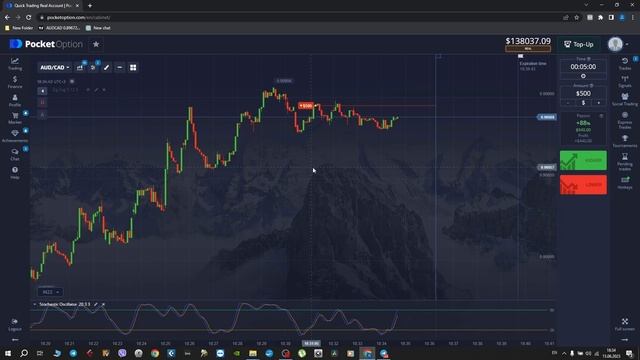Decrease trade amount with minus button
Image resolution: width=640 pixels, height=360 pixels.
[568, 103]
